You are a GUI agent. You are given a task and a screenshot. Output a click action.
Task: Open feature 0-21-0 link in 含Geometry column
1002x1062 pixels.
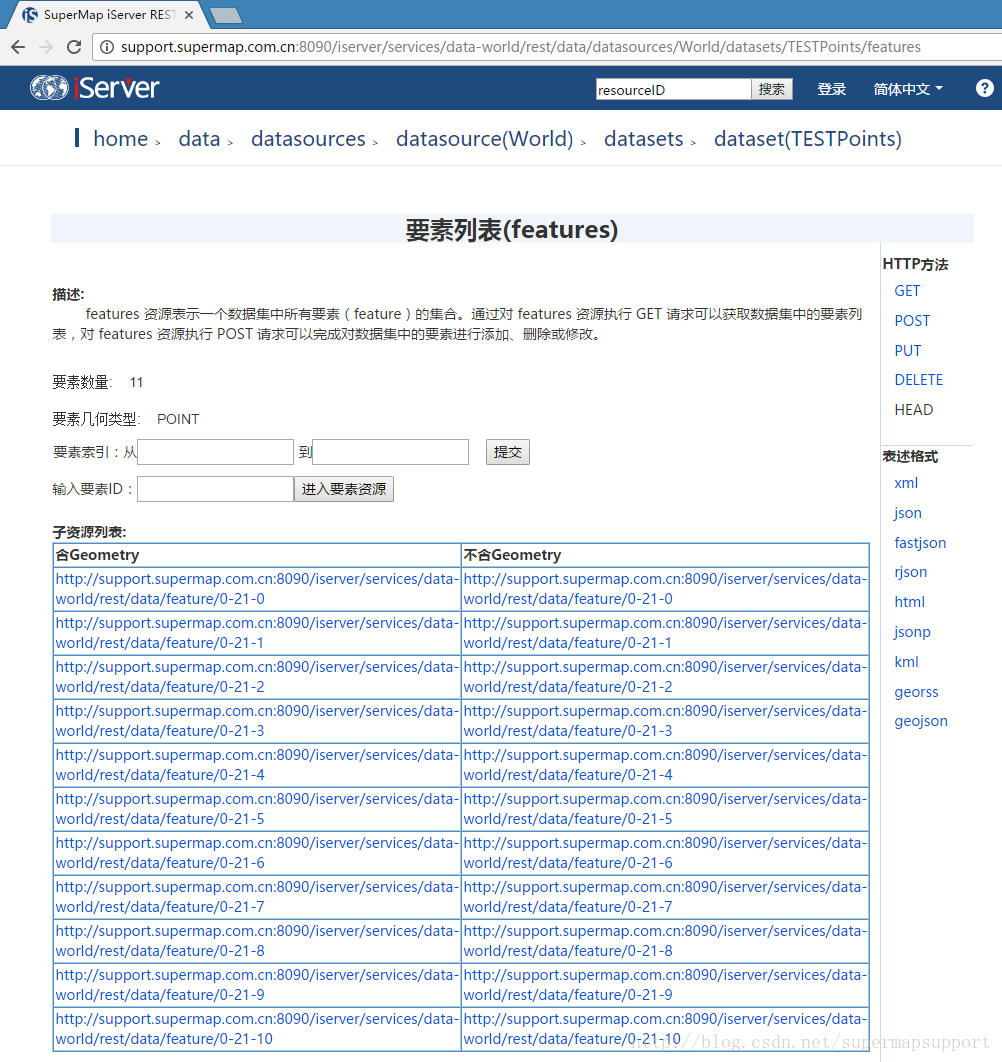(x=257, y=589)
